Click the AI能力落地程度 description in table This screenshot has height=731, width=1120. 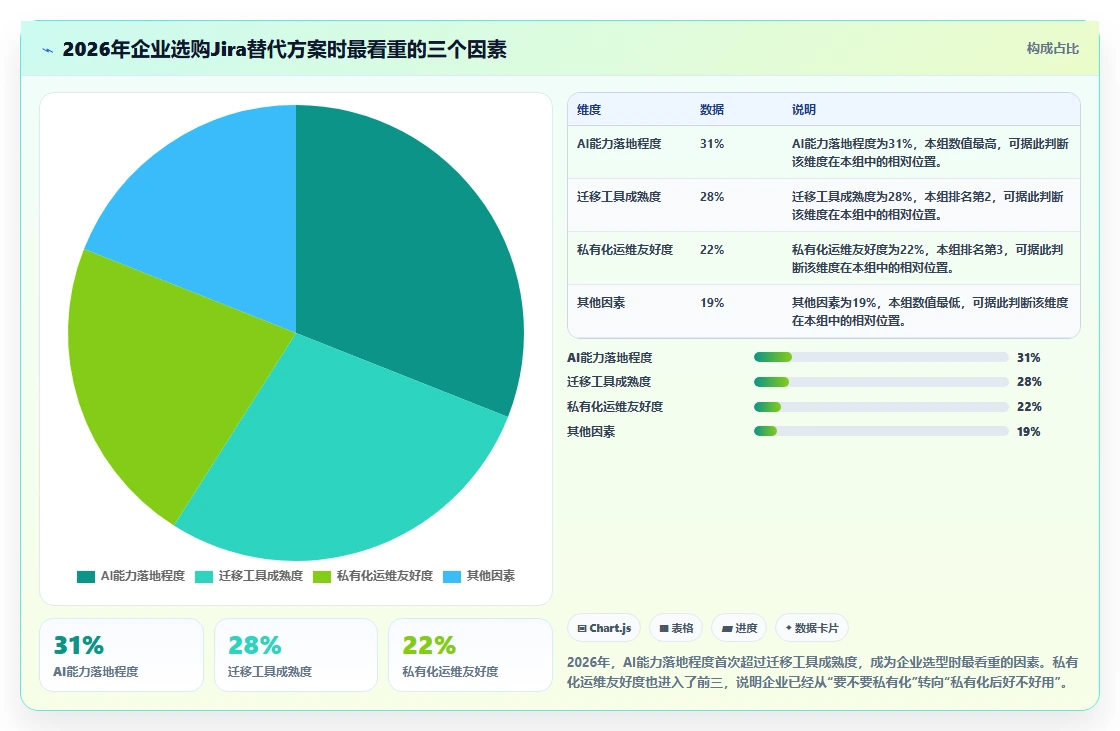pos(929,152)
